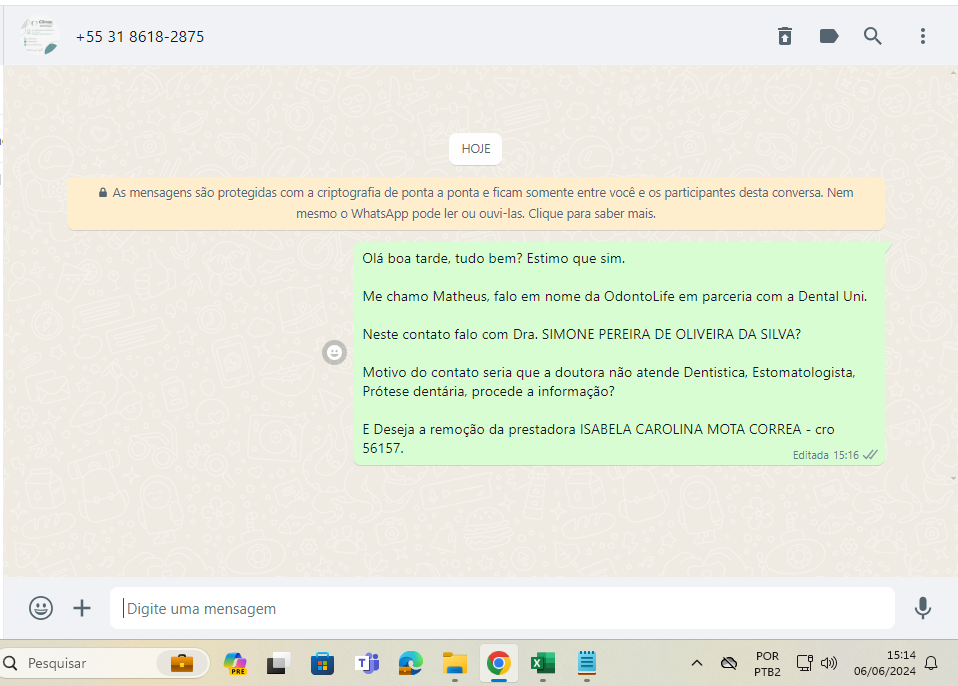Open the three-dot chat menu
The width and height of the screenshot is (958, 686).
(x=923, y=36)
